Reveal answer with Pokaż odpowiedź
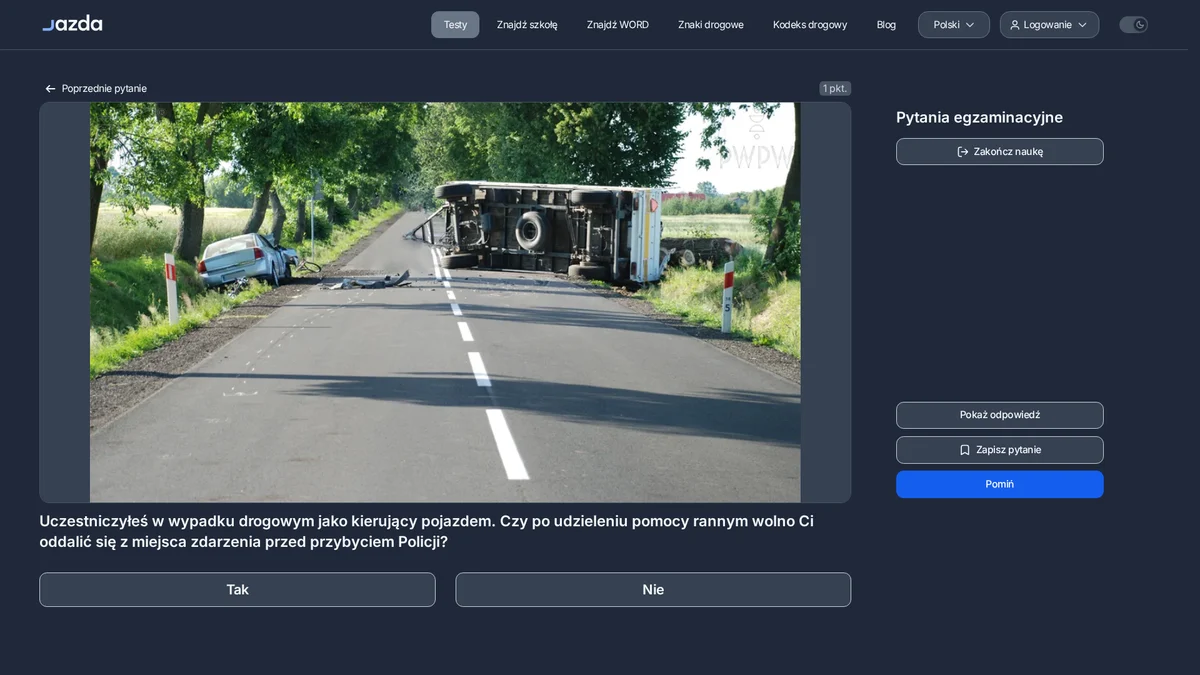The height and width of the screenshot is (675, 1200). (x=1000, y=415)
